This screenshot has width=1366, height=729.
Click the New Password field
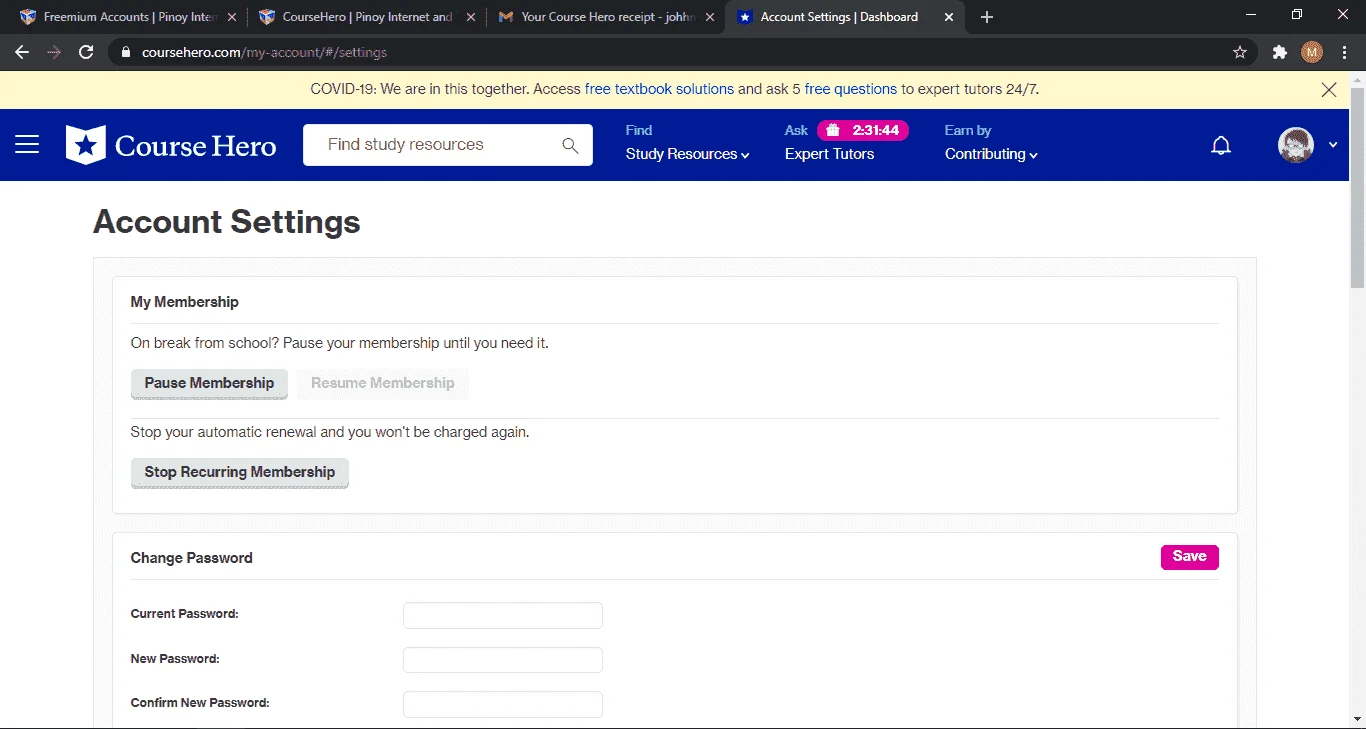(x=503, y=660)
